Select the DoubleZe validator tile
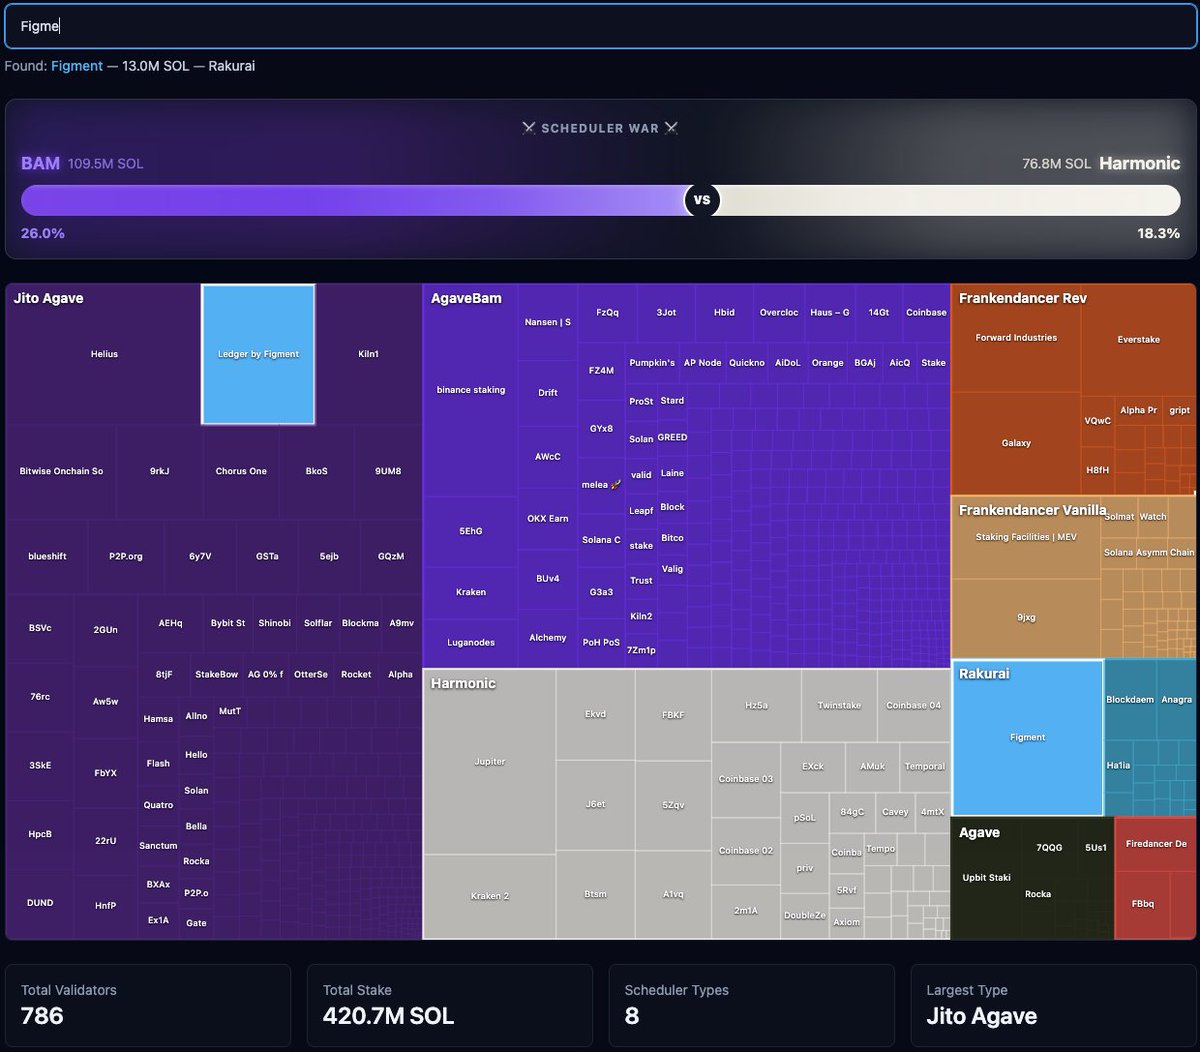The image size is (1200, 1052). tap(805, 915)
